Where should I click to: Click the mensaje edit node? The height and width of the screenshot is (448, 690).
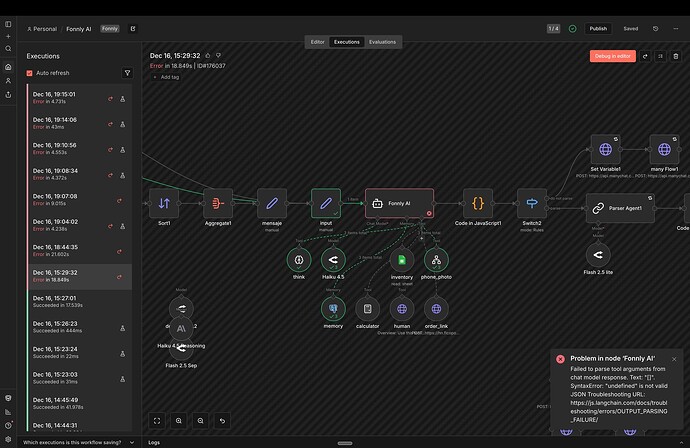coord(272,203)
